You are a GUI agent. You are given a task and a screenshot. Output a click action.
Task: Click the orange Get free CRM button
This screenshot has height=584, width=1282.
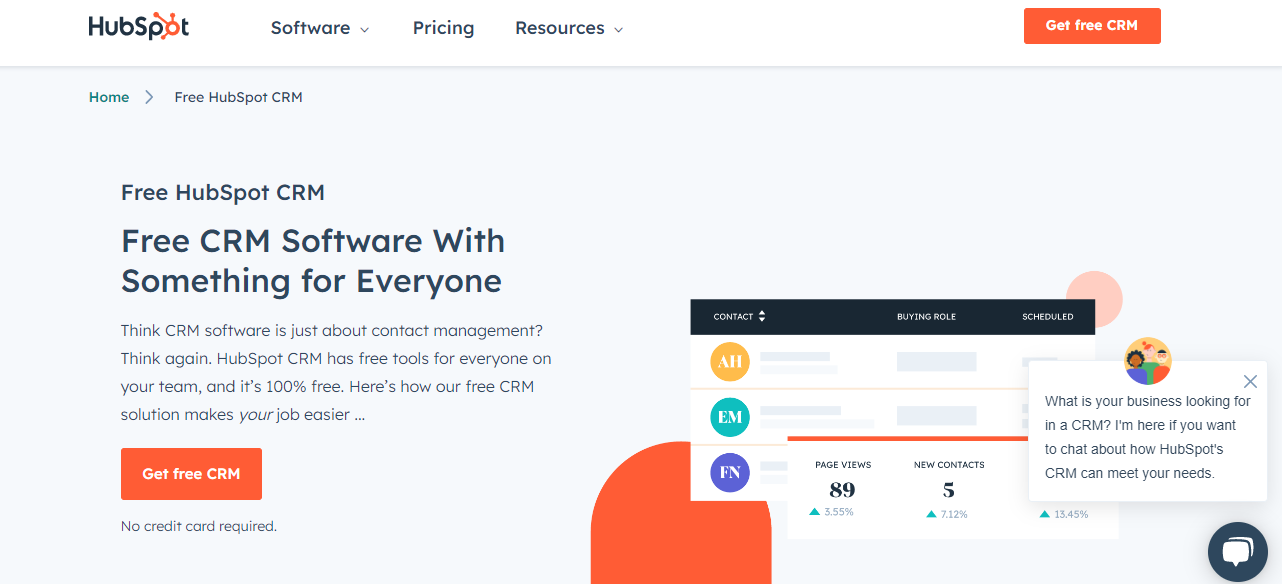[x=1092, y=25]
